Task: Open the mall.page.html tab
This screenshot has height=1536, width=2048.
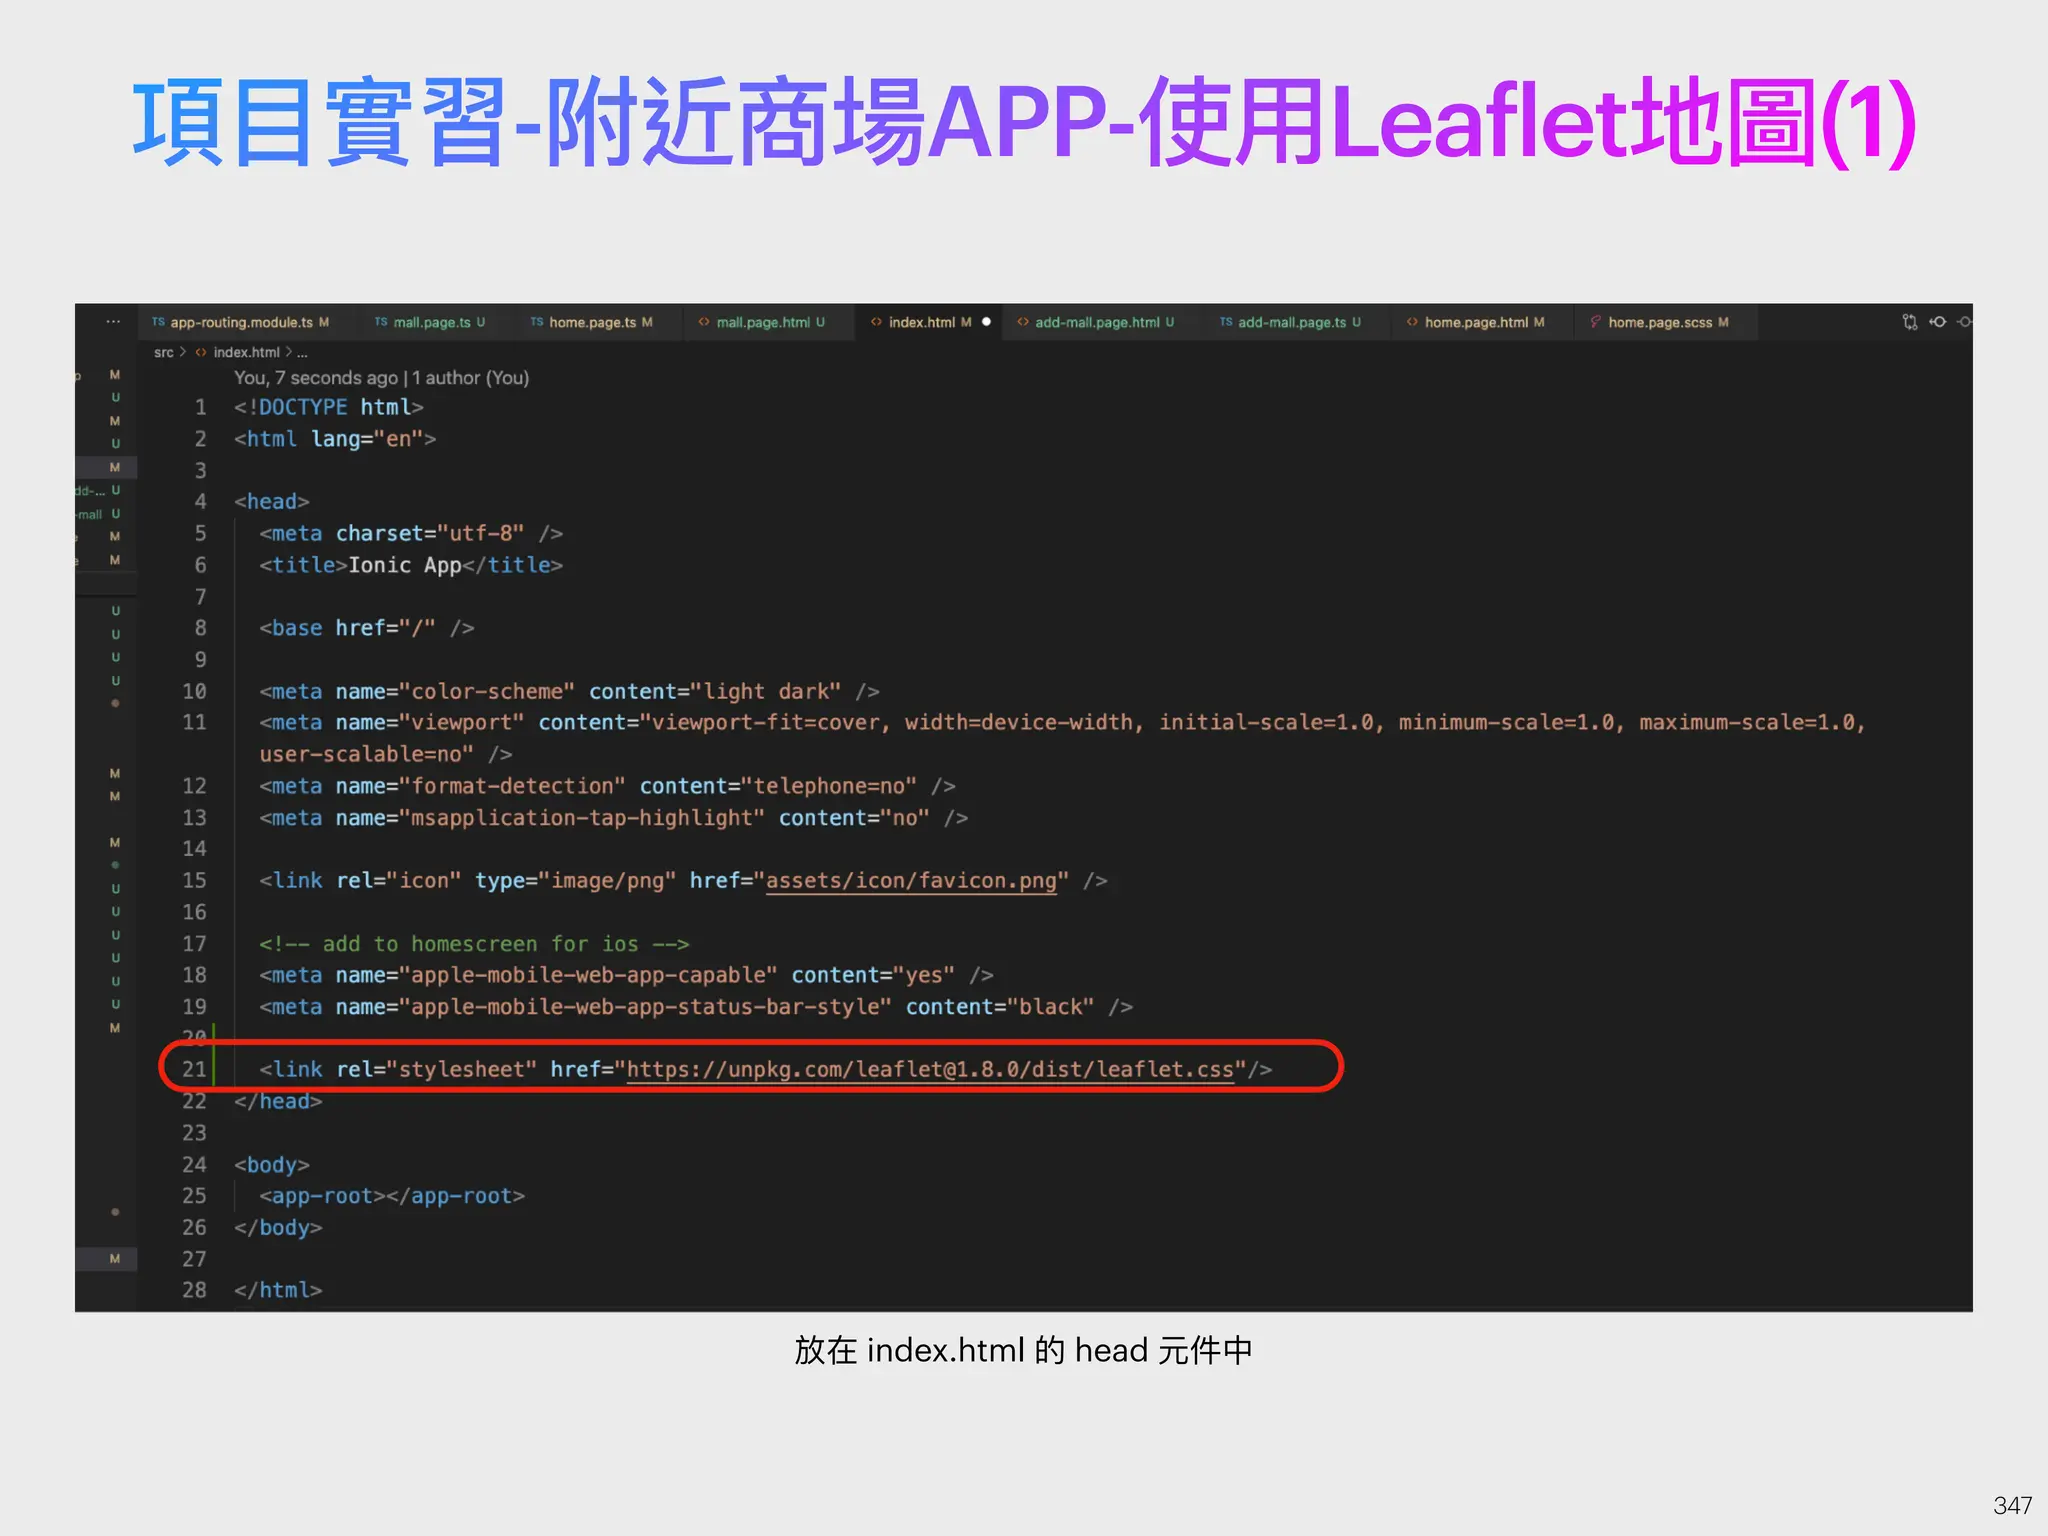Action: tap(761, 322)
